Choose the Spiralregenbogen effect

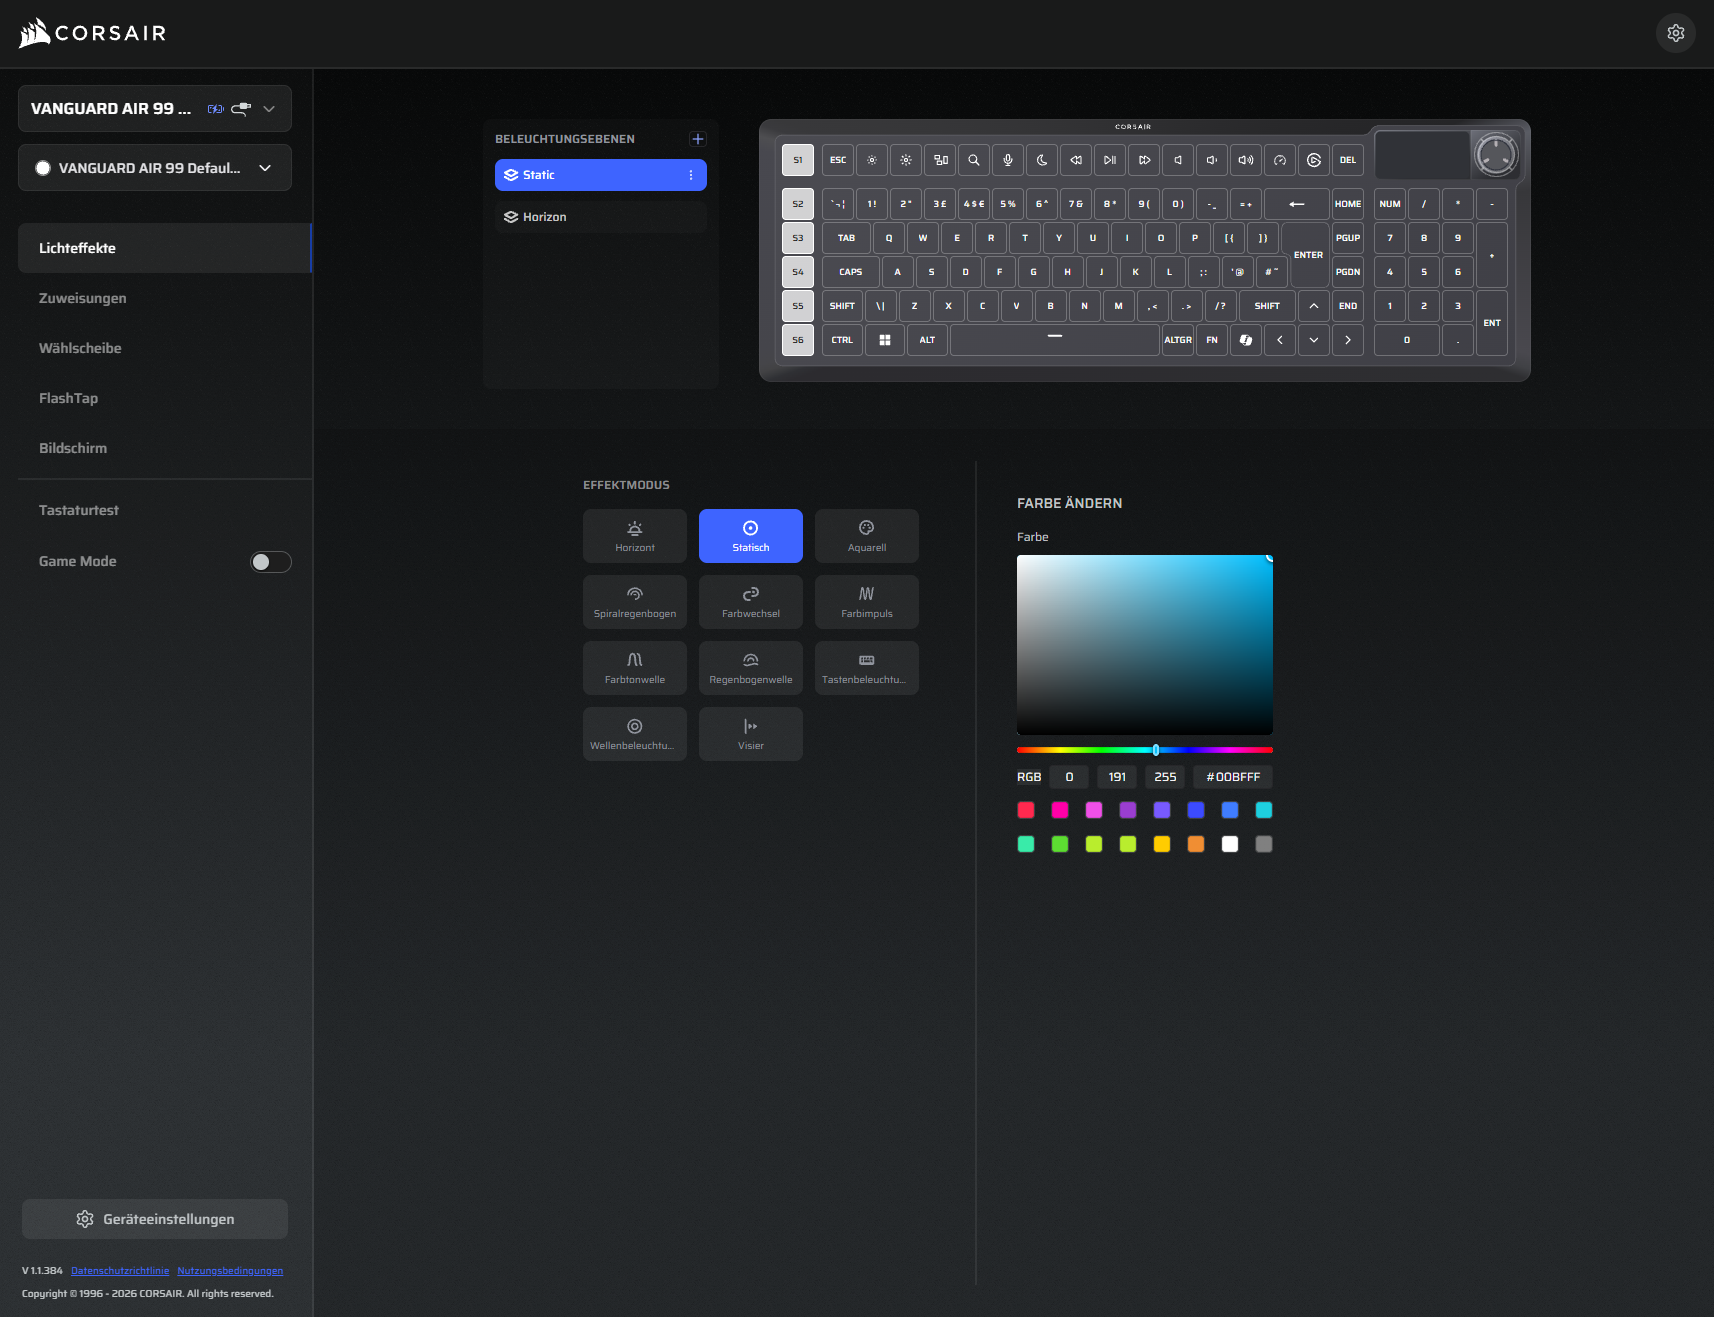[x=634, y=602]
